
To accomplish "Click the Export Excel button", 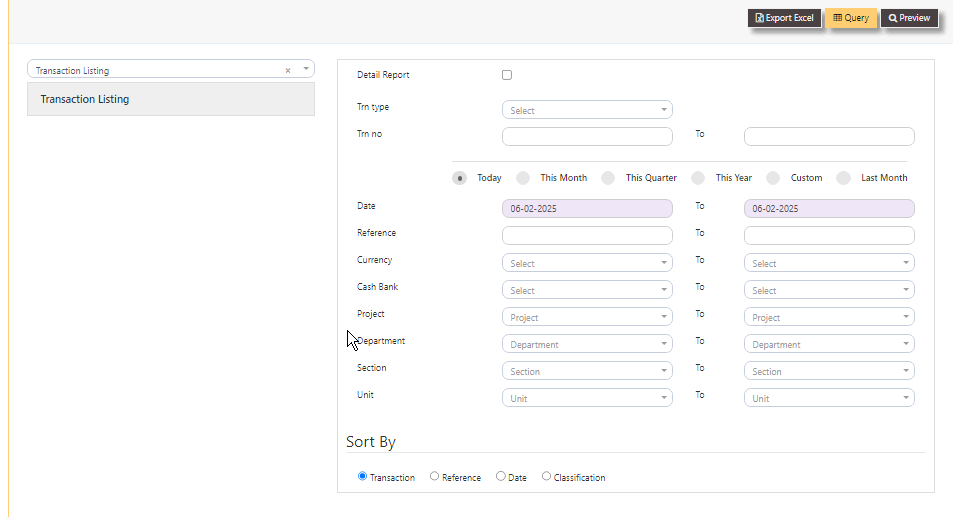I will click(784, 18).
